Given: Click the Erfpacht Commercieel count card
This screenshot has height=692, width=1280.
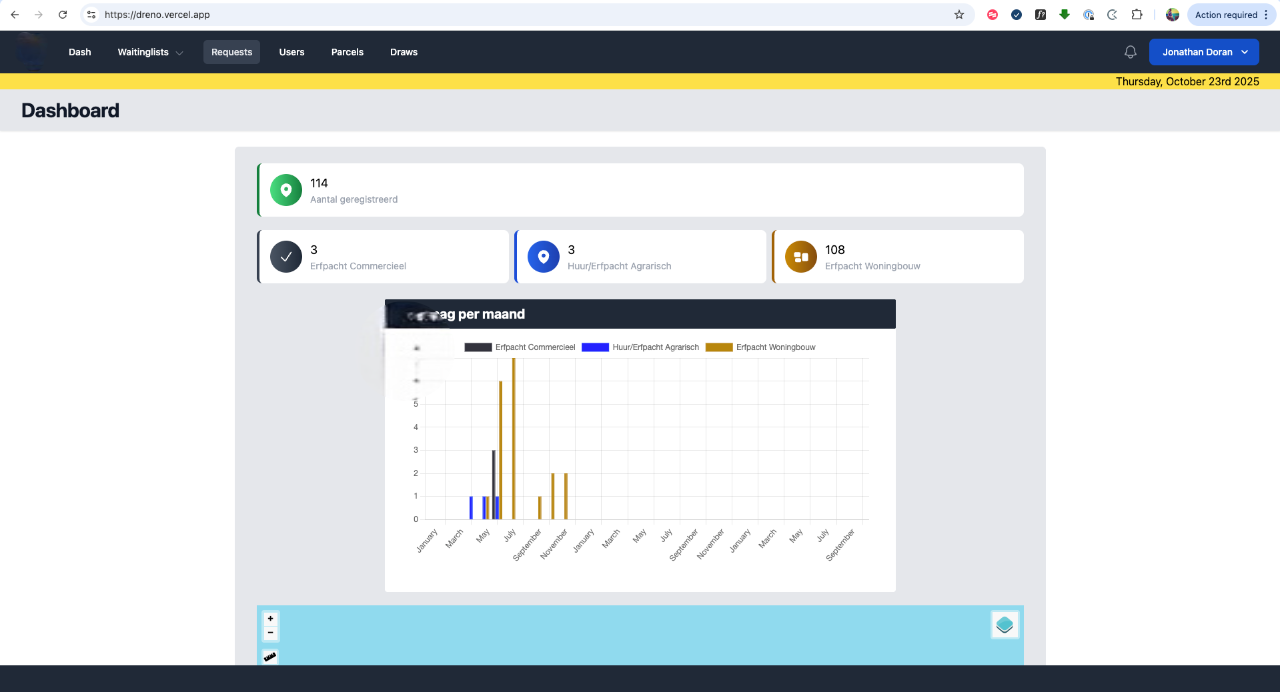Looking at the screenshot, I should 383,257.
